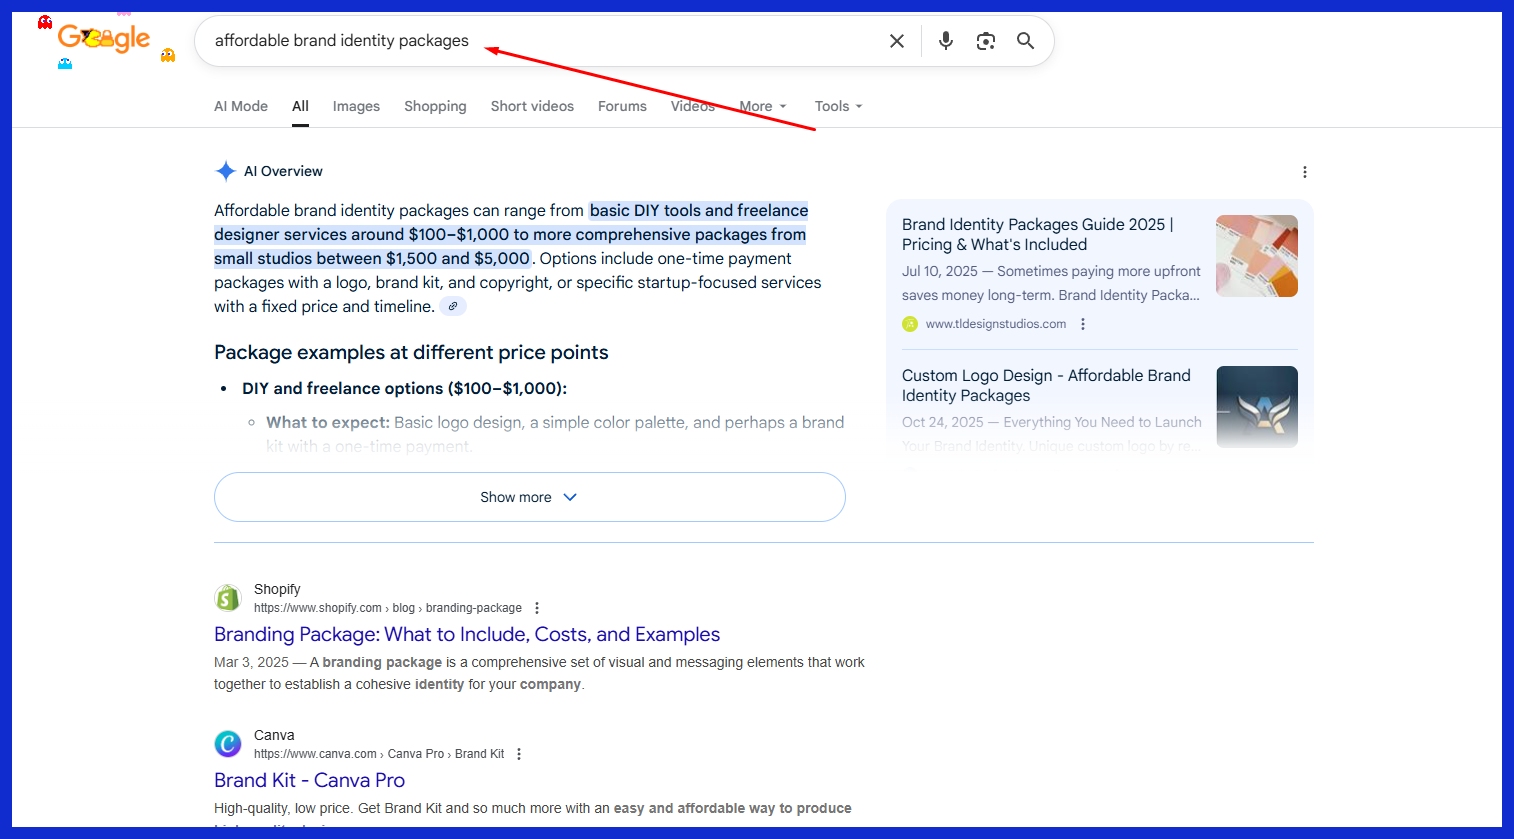Click the AI Overview sparkle icon
The image size is (1514, 839).
[x=226, y=170]
